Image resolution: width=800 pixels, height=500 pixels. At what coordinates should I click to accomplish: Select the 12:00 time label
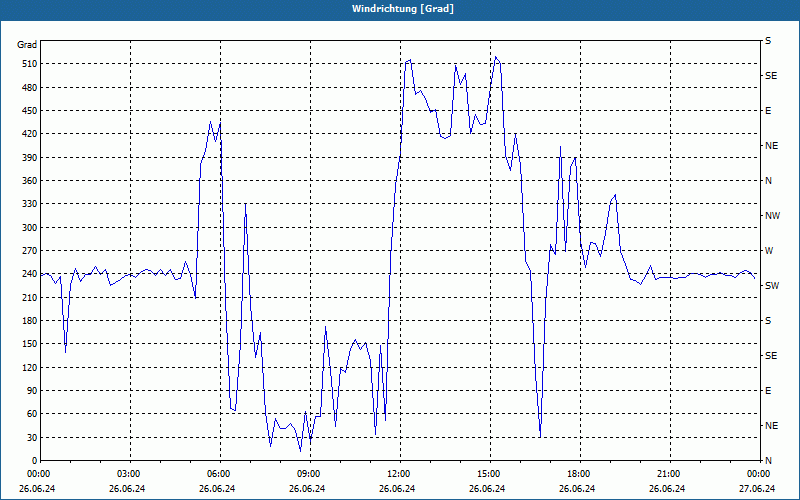point(397,473)
